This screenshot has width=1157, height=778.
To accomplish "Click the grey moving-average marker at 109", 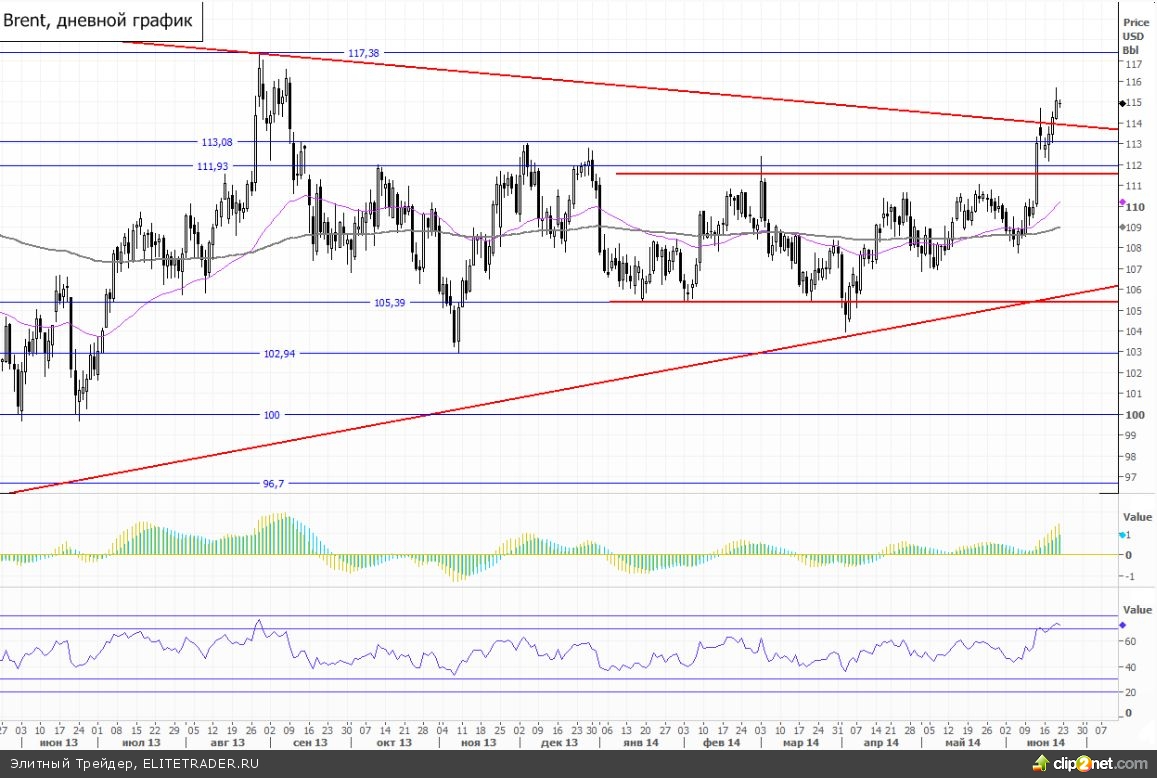I will pos(1122,227).
